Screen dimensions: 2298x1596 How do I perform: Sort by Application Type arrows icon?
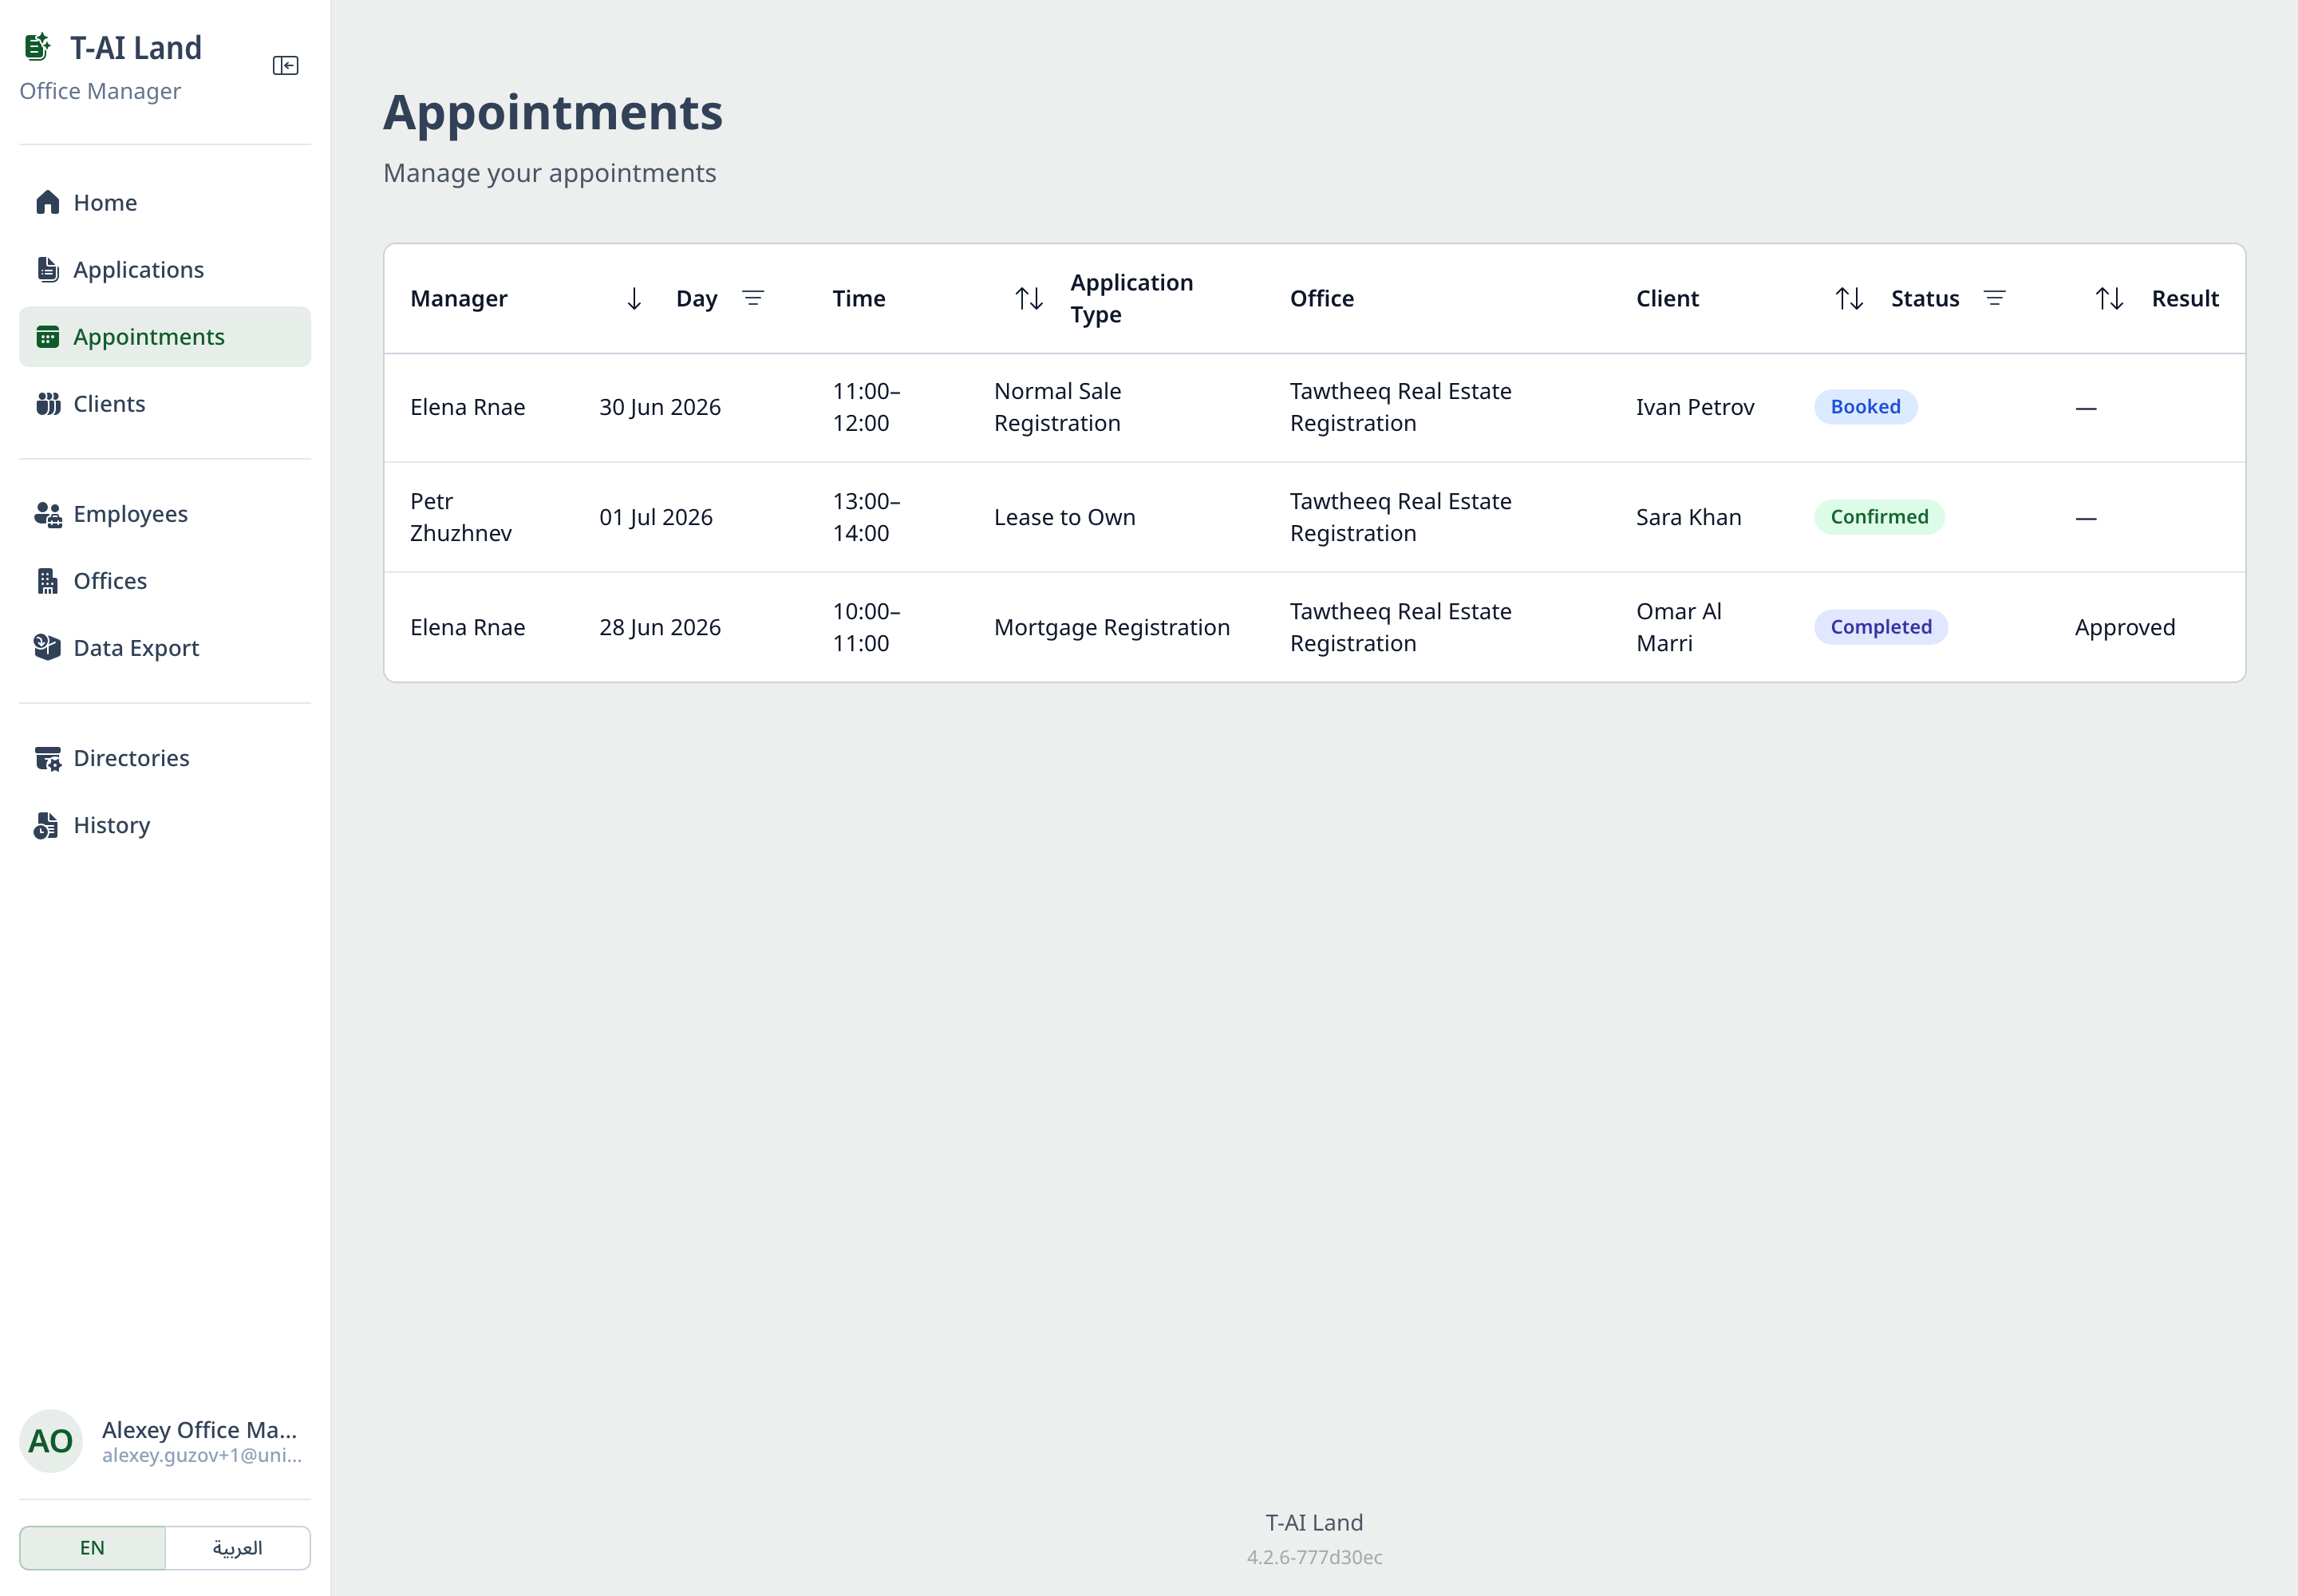coord(1029,299)
